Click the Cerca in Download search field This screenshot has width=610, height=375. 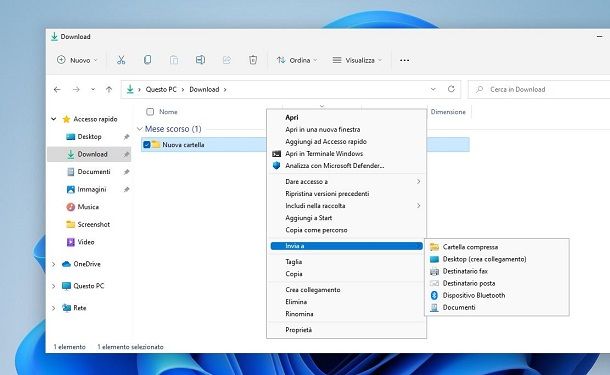[x=539, y=89]
